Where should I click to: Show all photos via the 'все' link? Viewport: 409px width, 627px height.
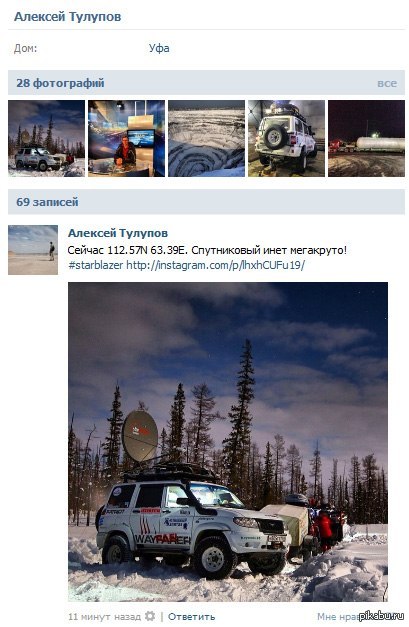tap(387, 83)
